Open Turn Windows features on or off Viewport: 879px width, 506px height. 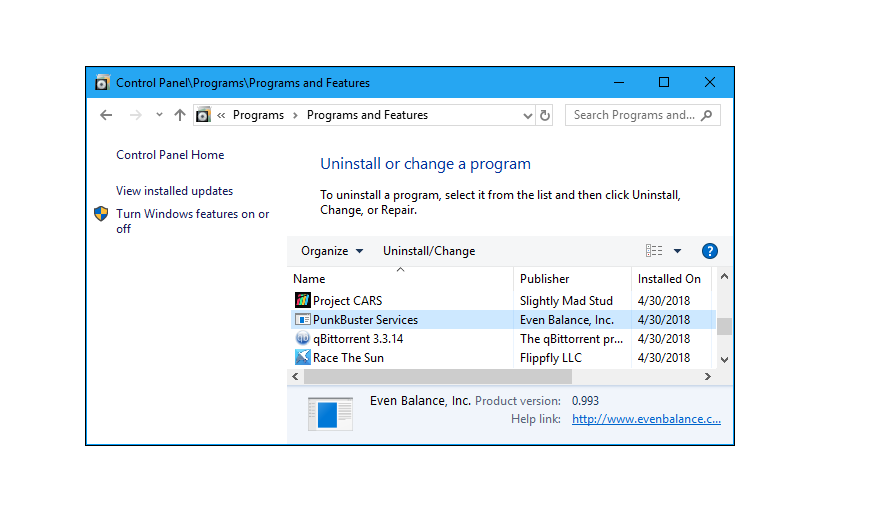pos(192,221)
